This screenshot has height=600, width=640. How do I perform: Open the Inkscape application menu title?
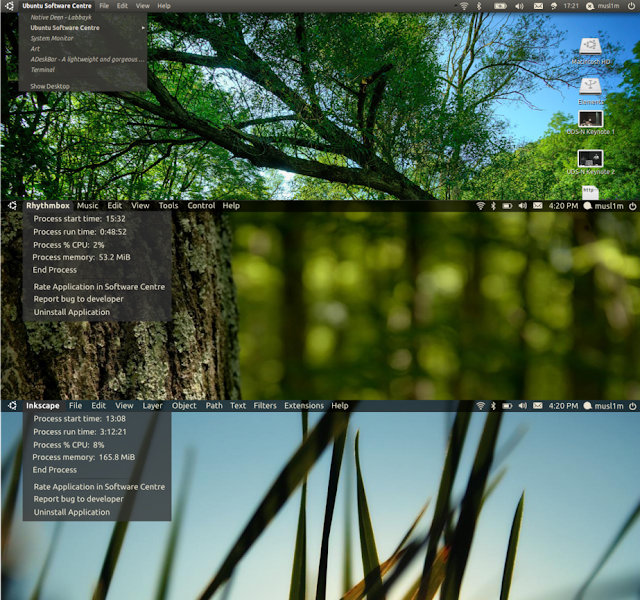(x=43, y=406)
